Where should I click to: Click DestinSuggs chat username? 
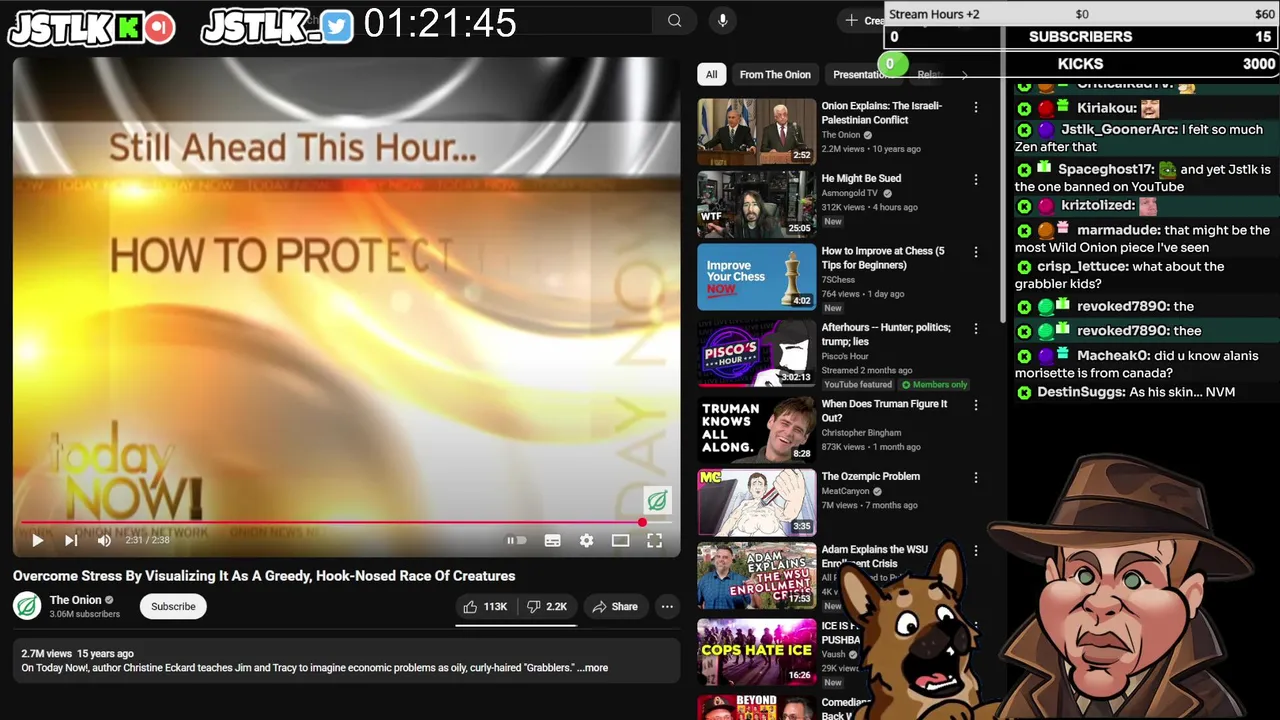(x=1081, y=392)
